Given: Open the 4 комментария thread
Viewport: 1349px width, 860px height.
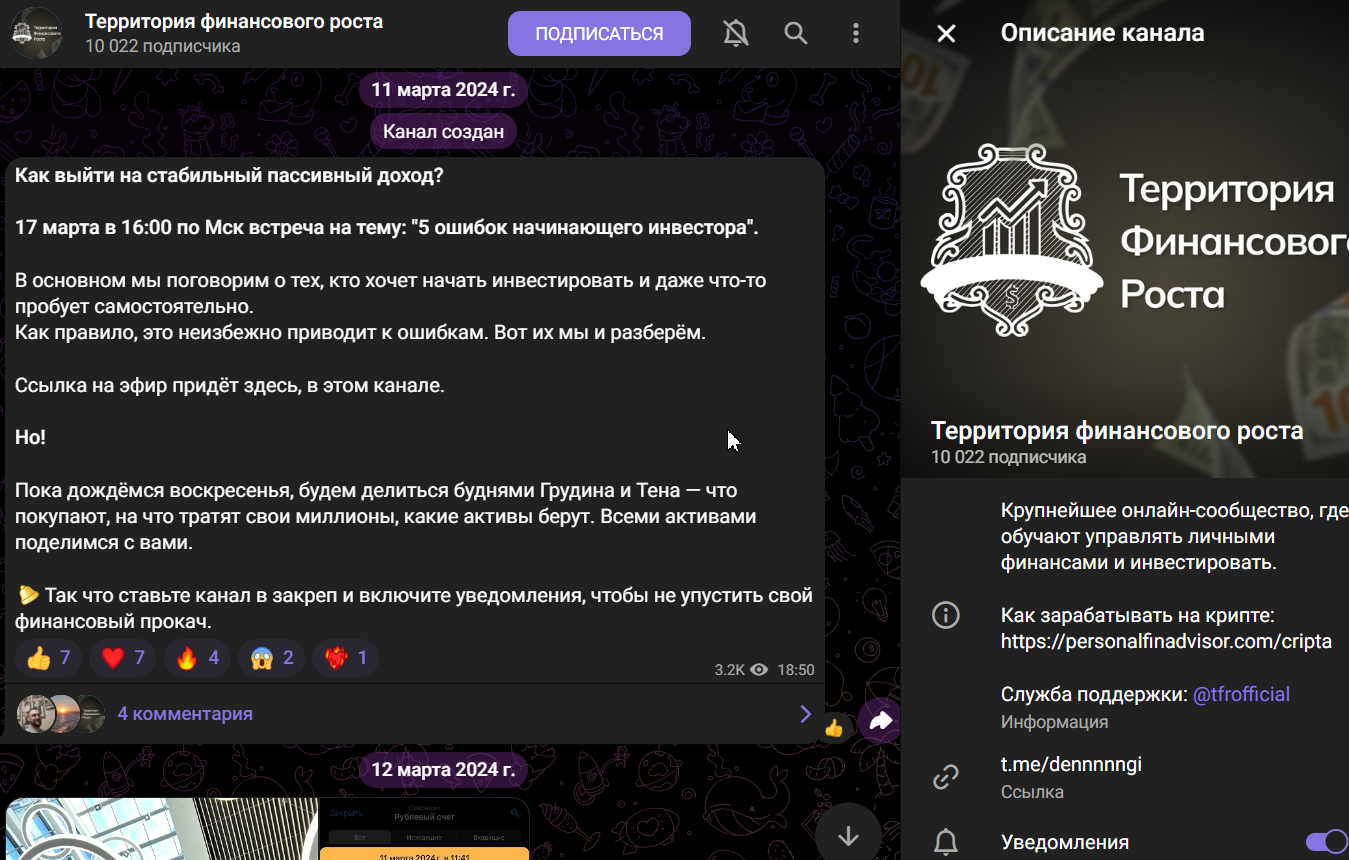Looking at the screenshot, I should tap(185, 713).
